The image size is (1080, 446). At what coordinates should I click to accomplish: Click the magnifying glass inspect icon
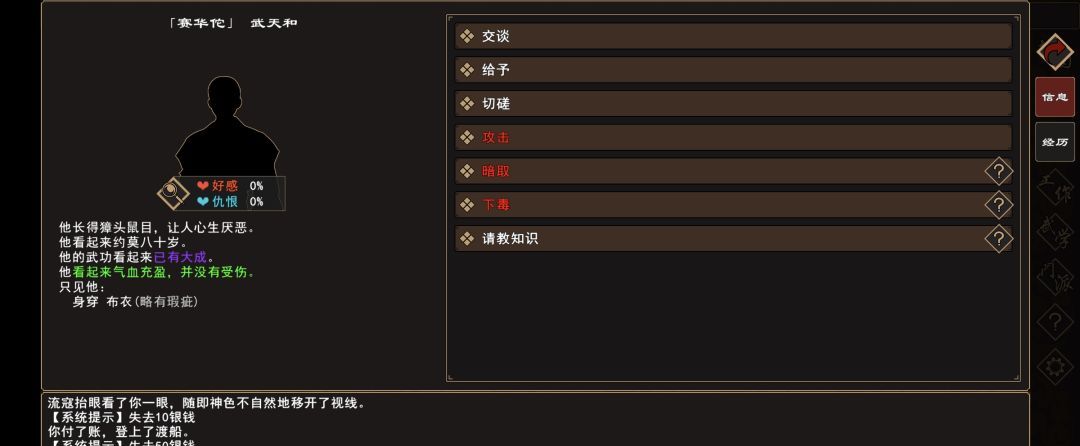[x=173, y=192]
